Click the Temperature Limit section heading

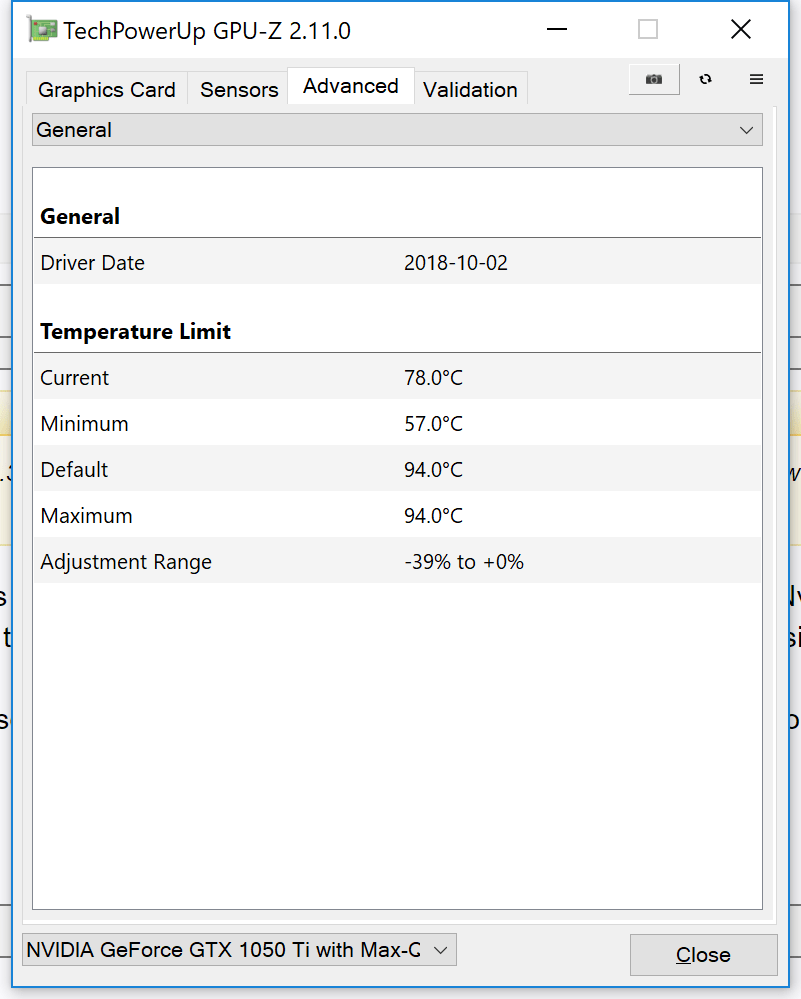[135, 331]
